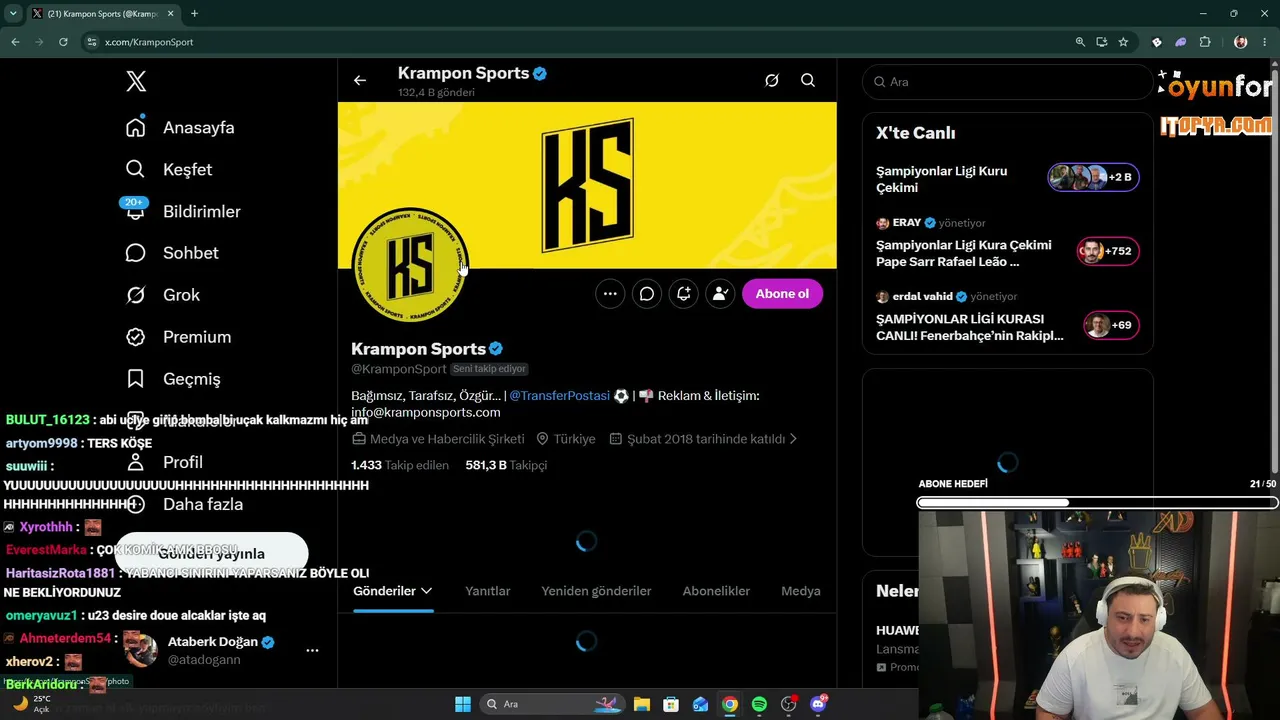Search within Krampon Sports profile posts
The image size is (1280, 720).
(x=808, y=81)
